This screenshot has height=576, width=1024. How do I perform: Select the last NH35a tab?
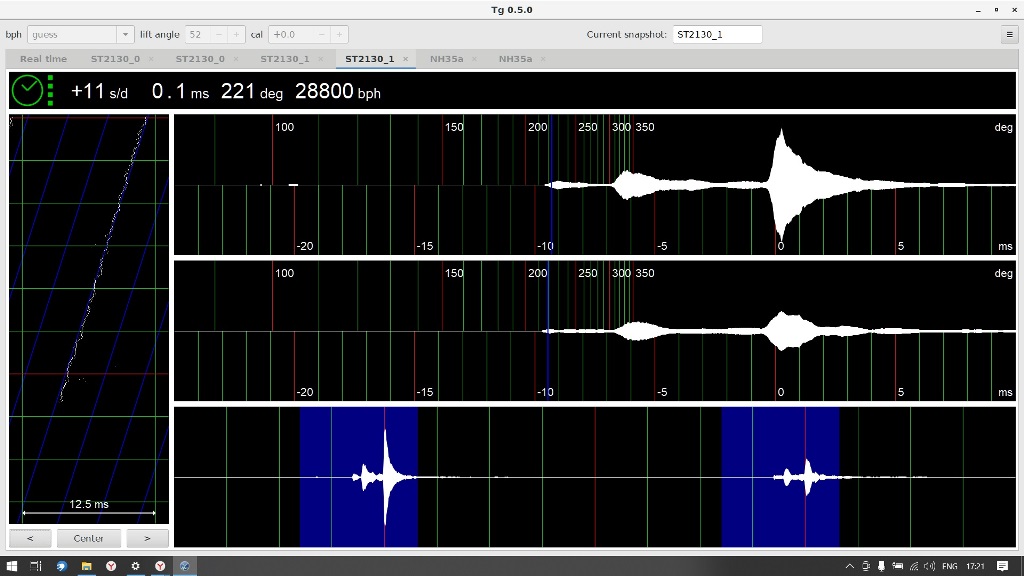coord(515,59)
